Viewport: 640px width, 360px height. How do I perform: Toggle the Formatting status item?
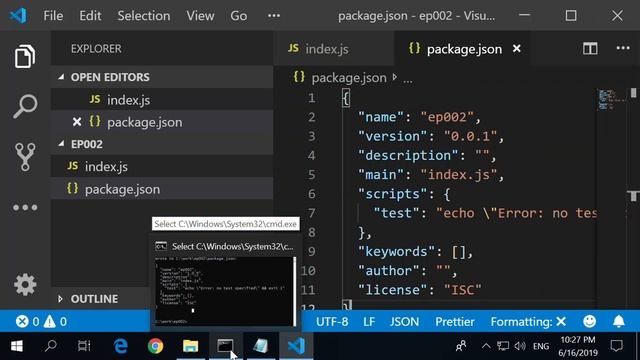coord(528,322)
